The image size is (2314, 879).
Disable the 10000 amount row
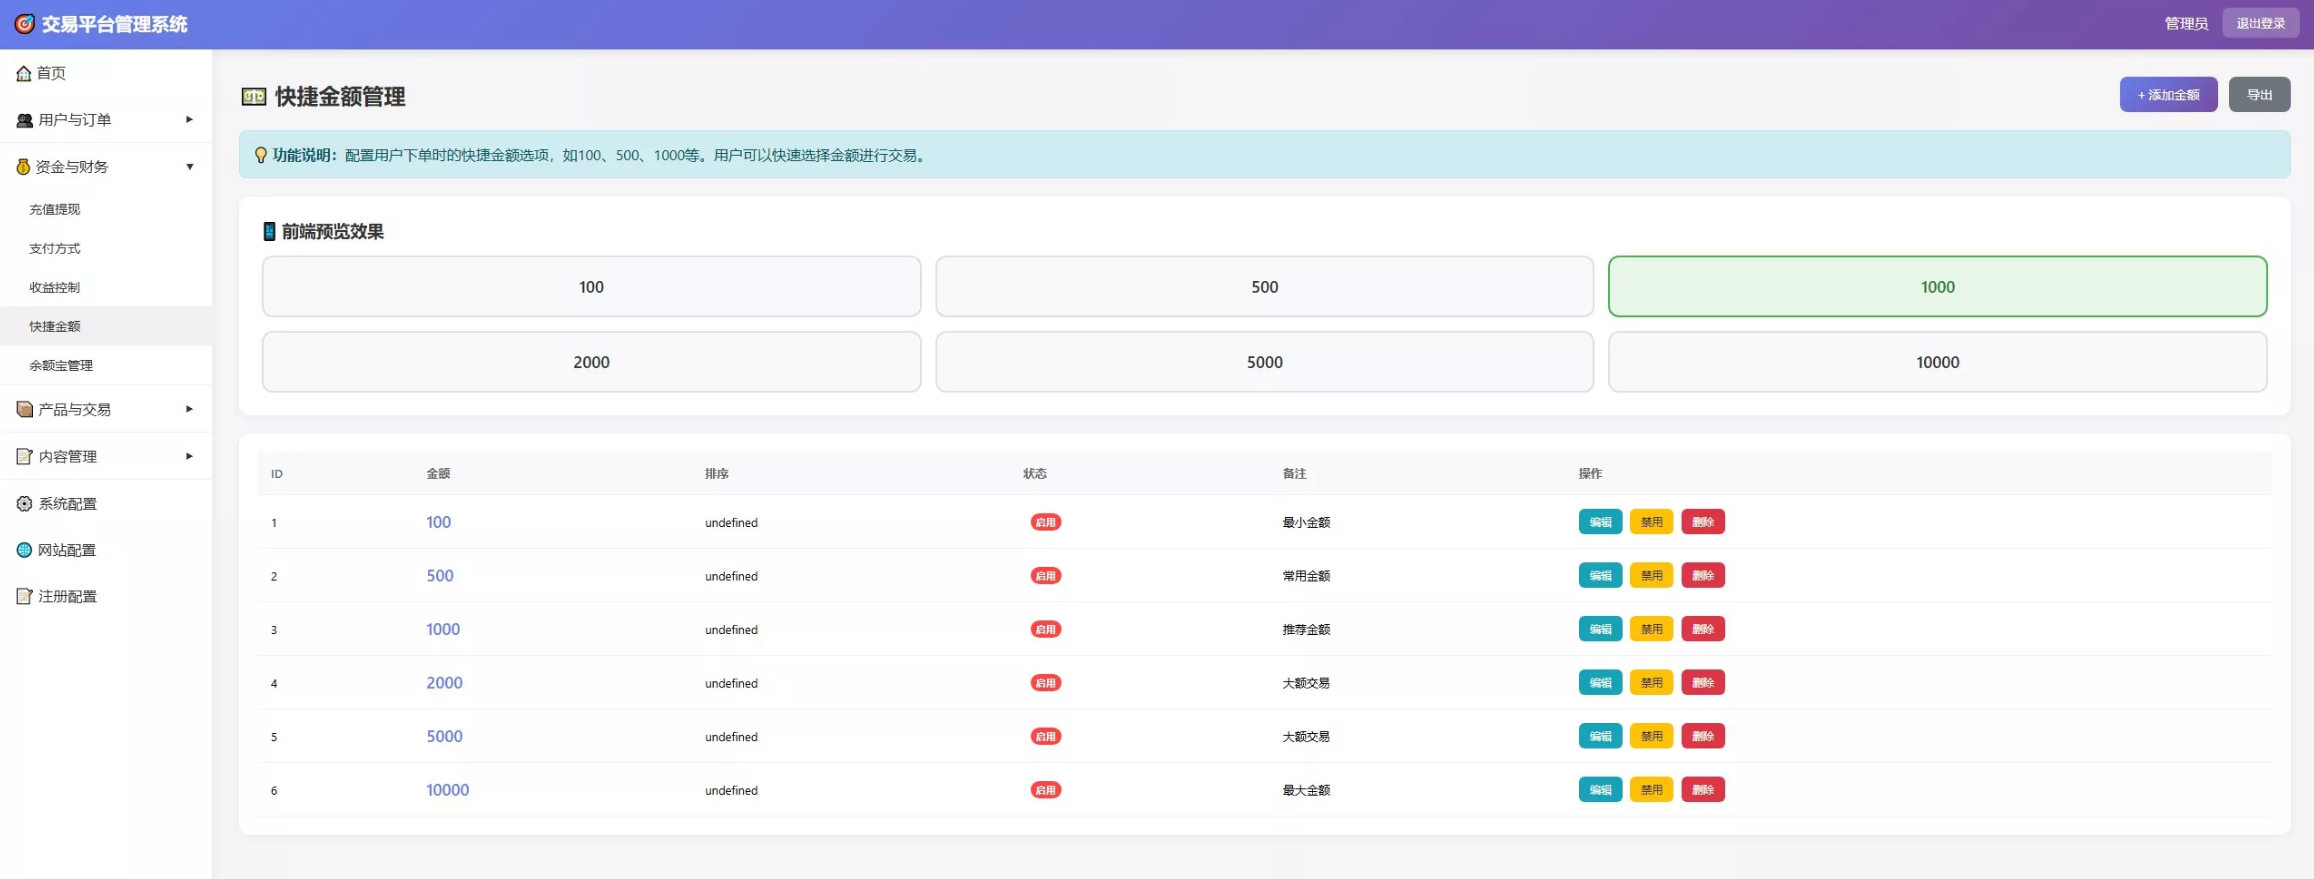point(1651,790)
